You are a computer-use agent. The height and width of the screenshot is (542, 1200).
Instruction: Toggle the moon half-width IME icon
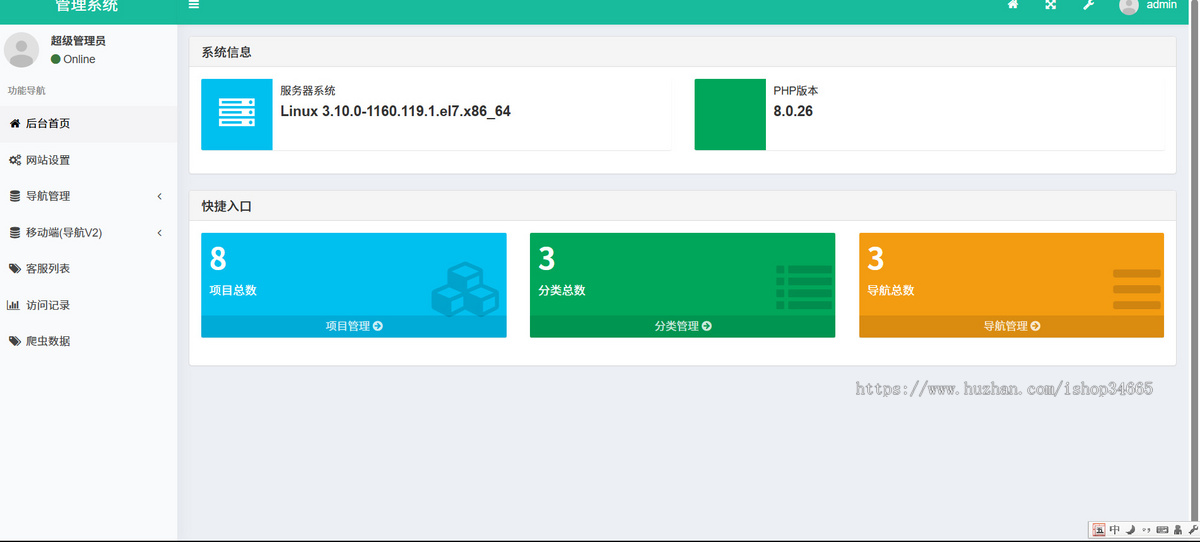point(1130,530)
